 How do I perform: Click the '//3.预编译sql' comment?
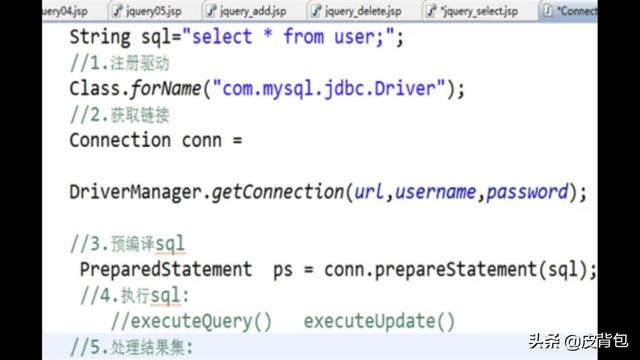pyautogui.click(x=127, y=244)
